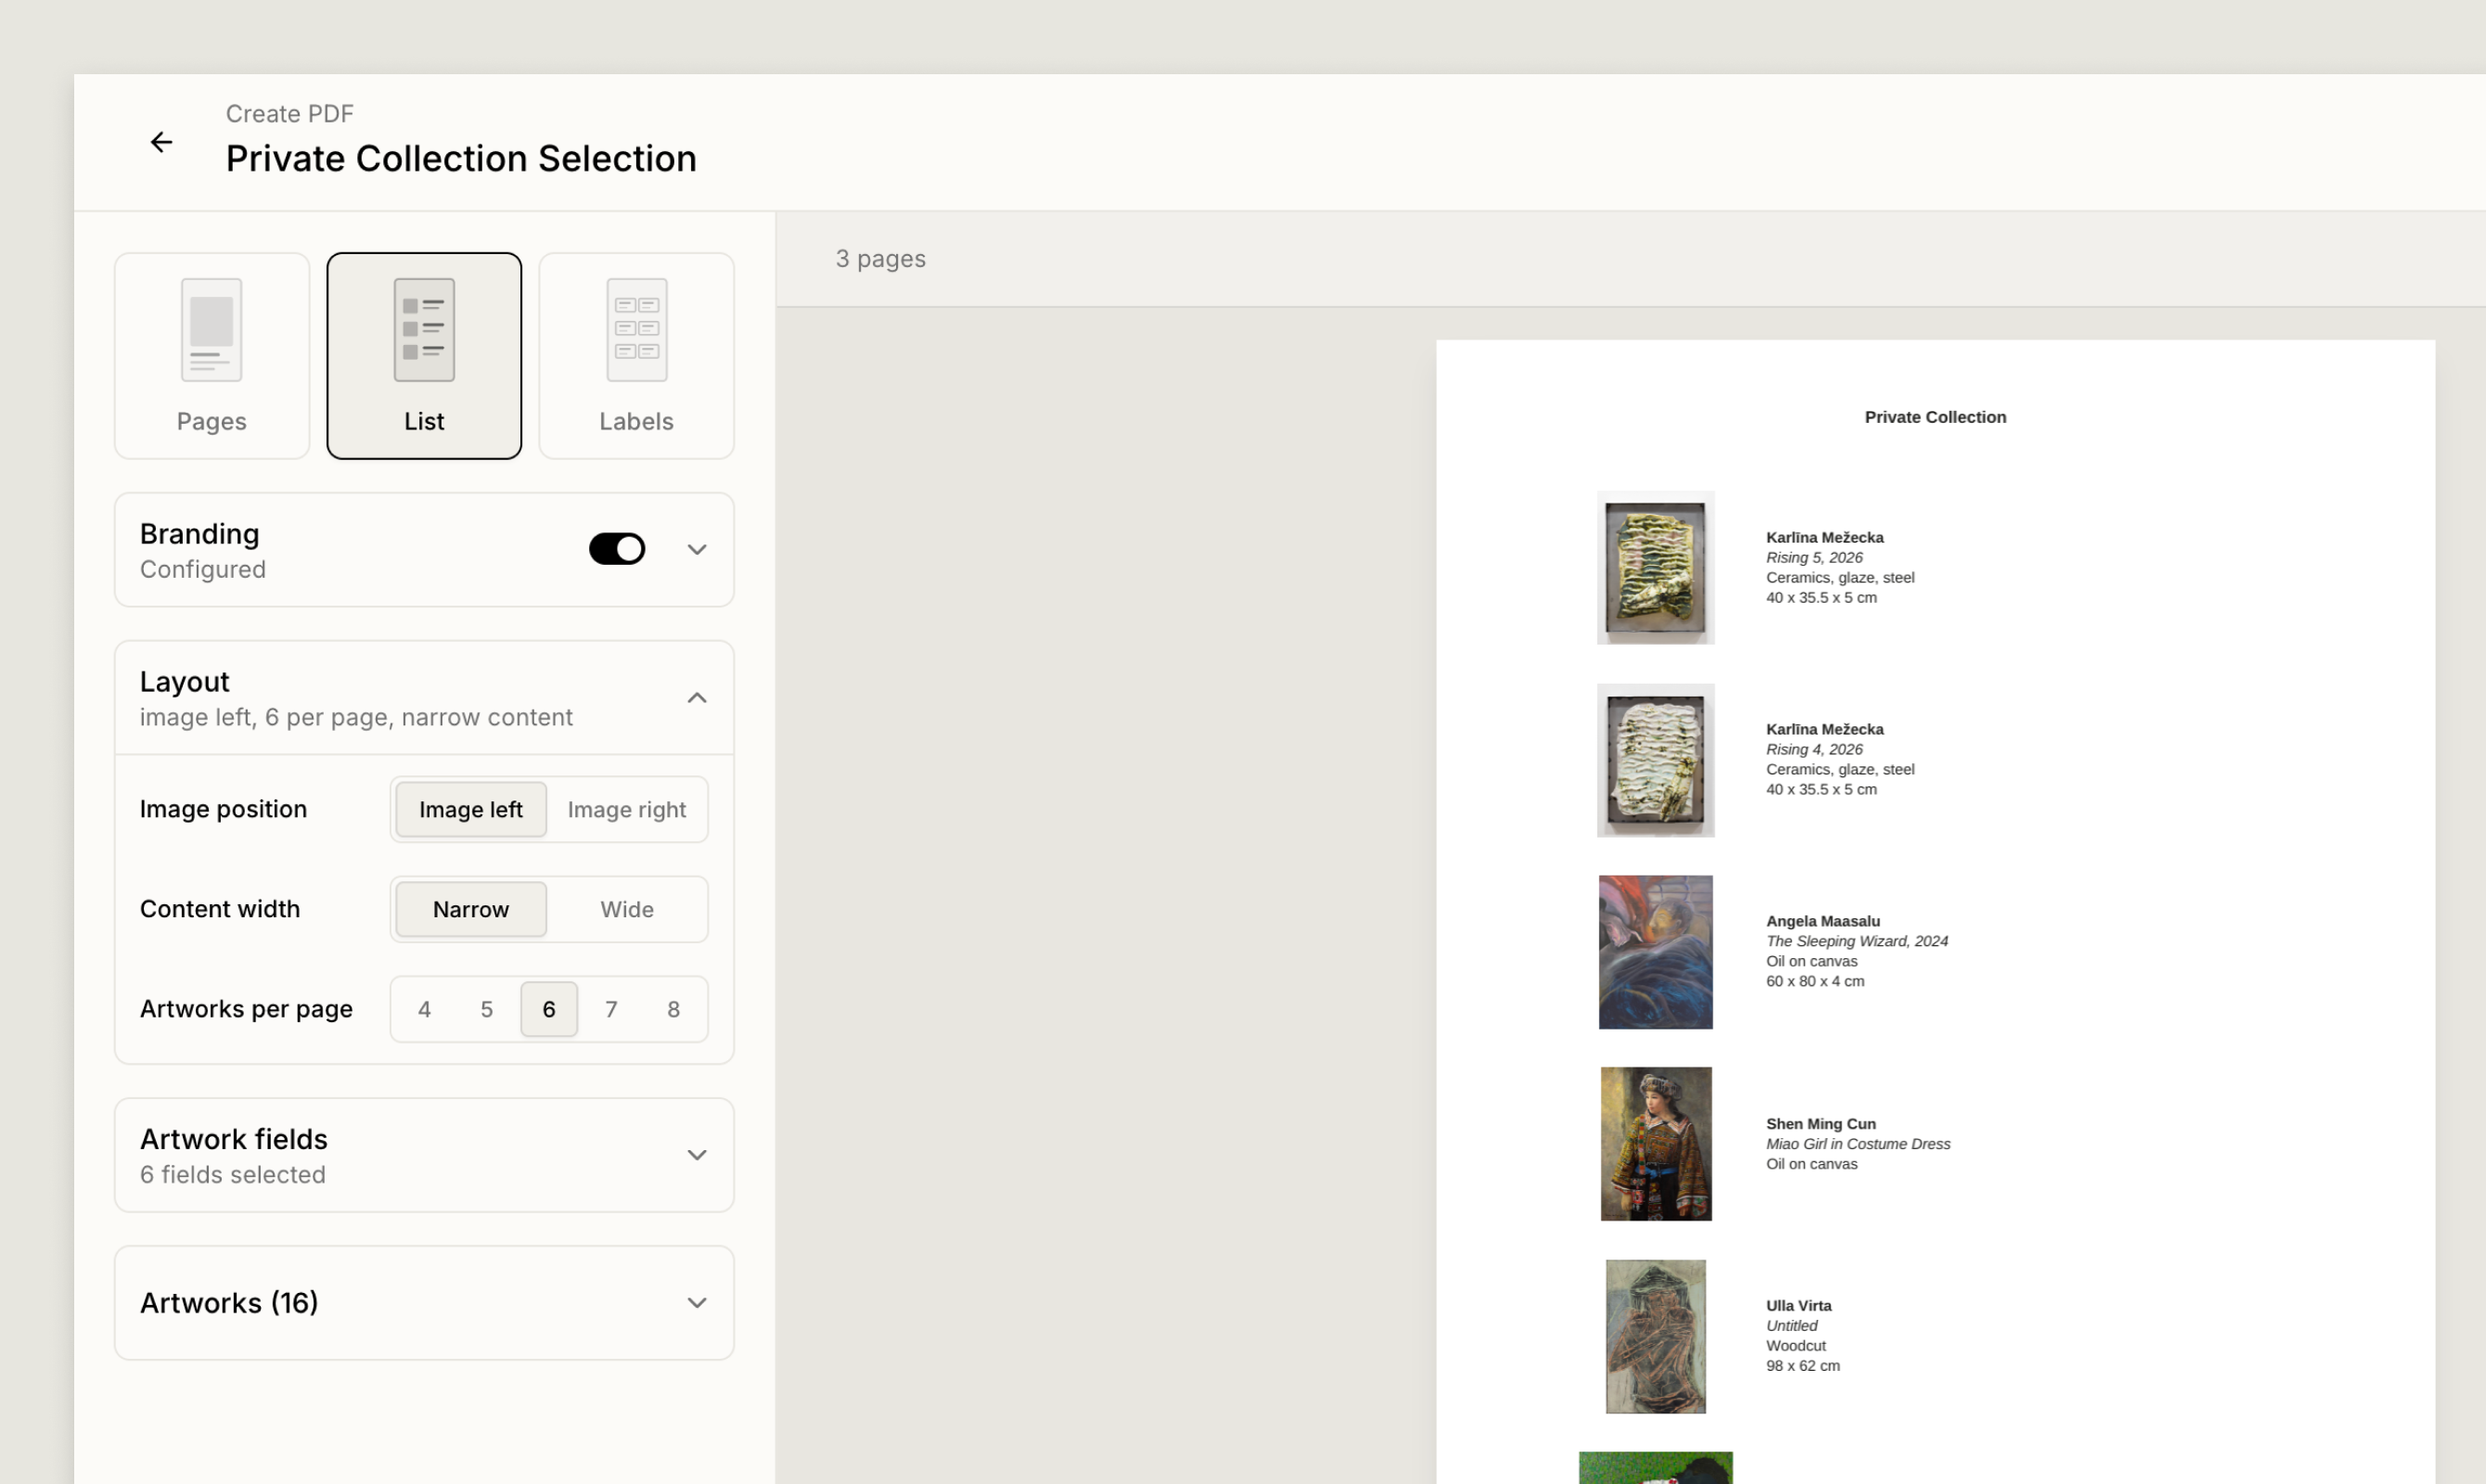Collapse the Layout section chevron
Viewport: 2486px width, 1484px height.
point(697,698)
